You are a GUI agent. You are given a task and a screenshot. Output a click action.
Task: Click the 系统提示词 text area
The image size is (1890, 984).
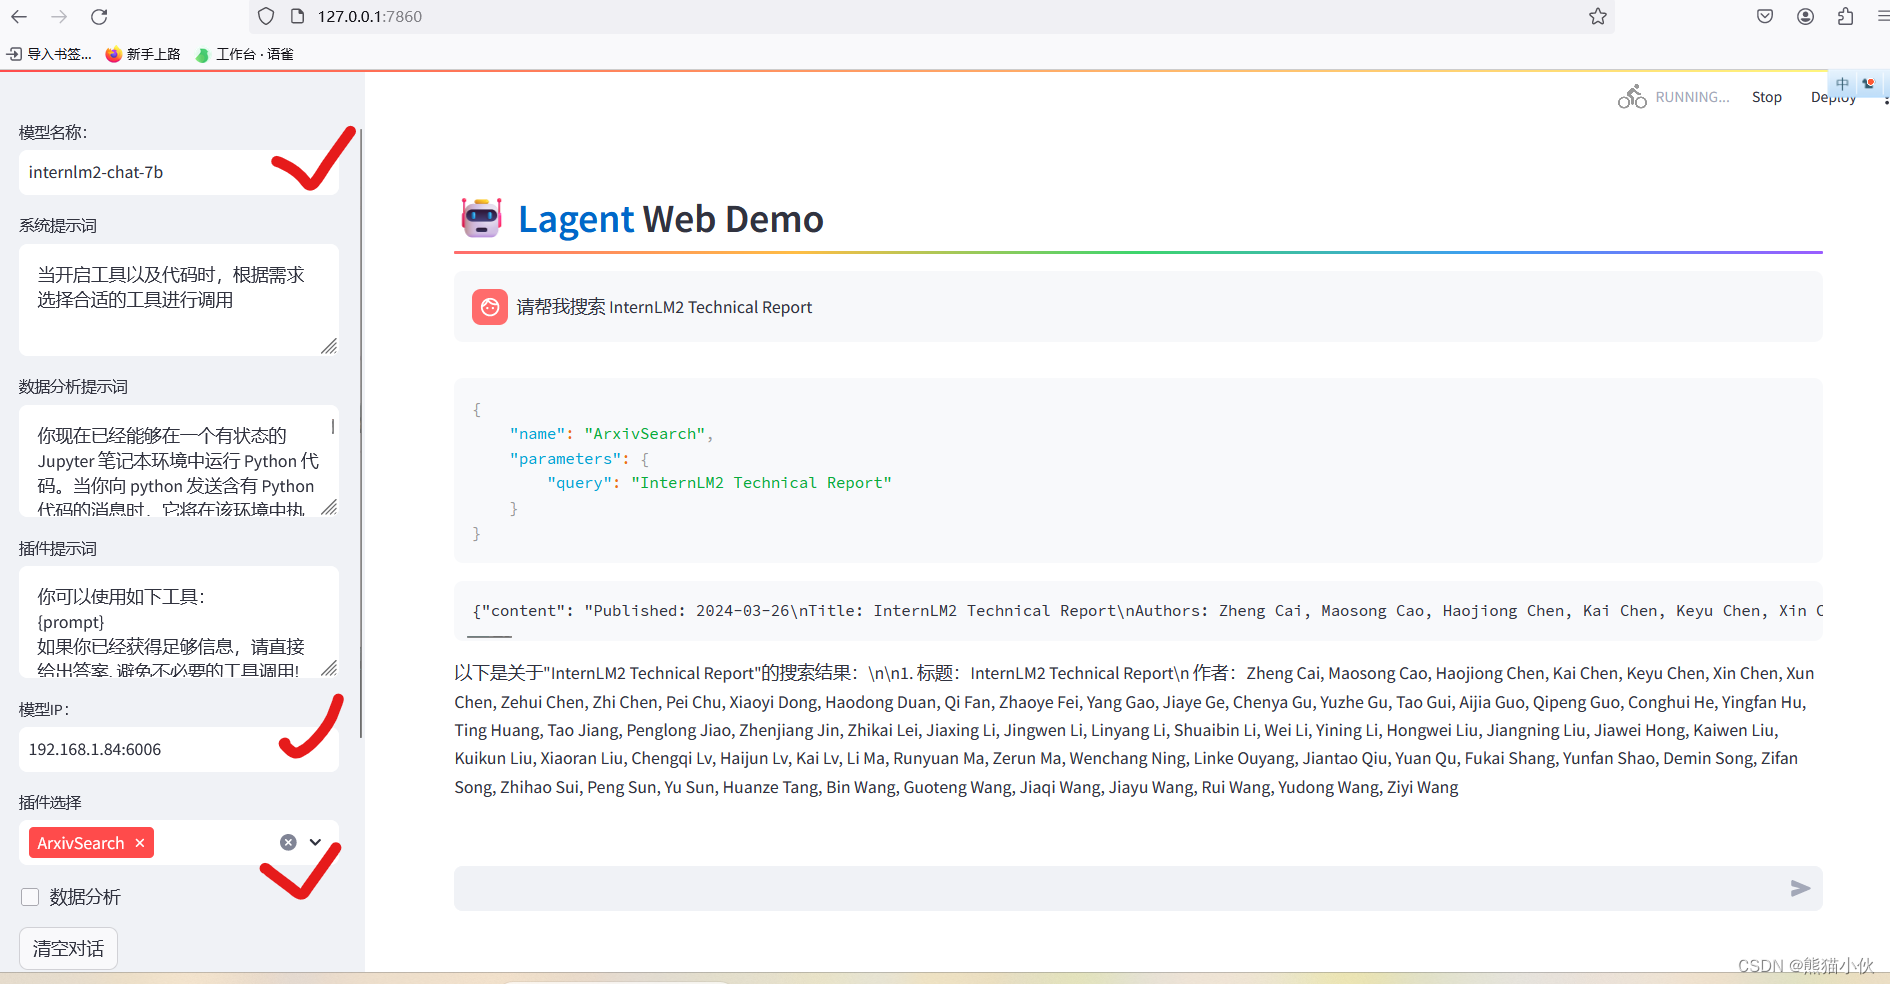point(178,300)
